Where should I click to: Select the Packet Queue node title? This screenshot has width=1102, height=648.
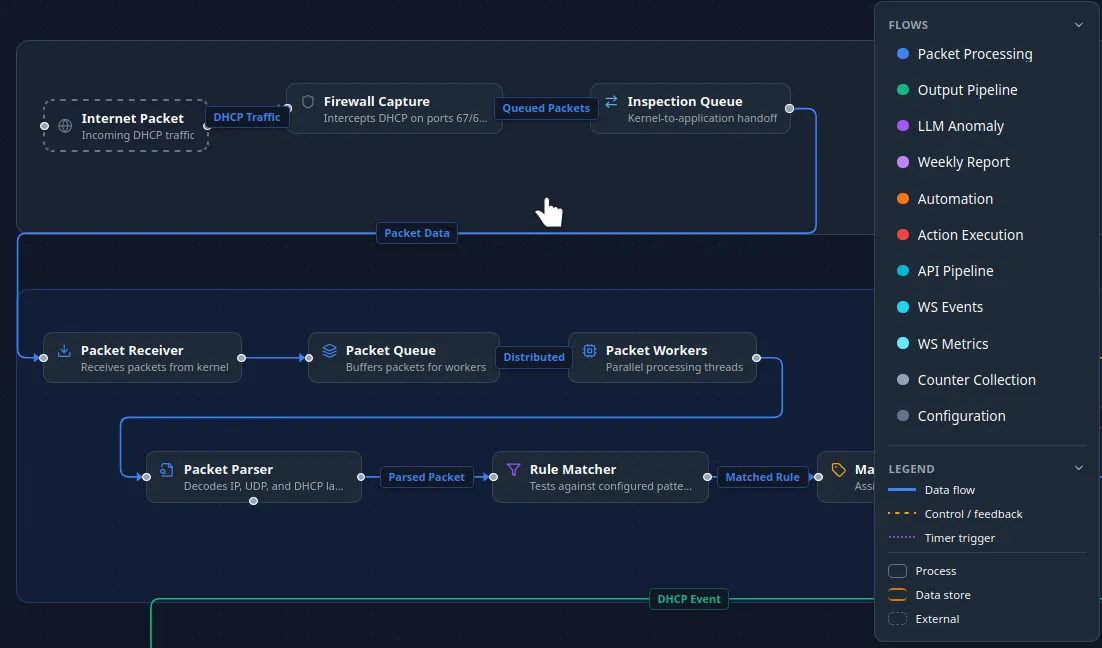(x=391, y=350)
